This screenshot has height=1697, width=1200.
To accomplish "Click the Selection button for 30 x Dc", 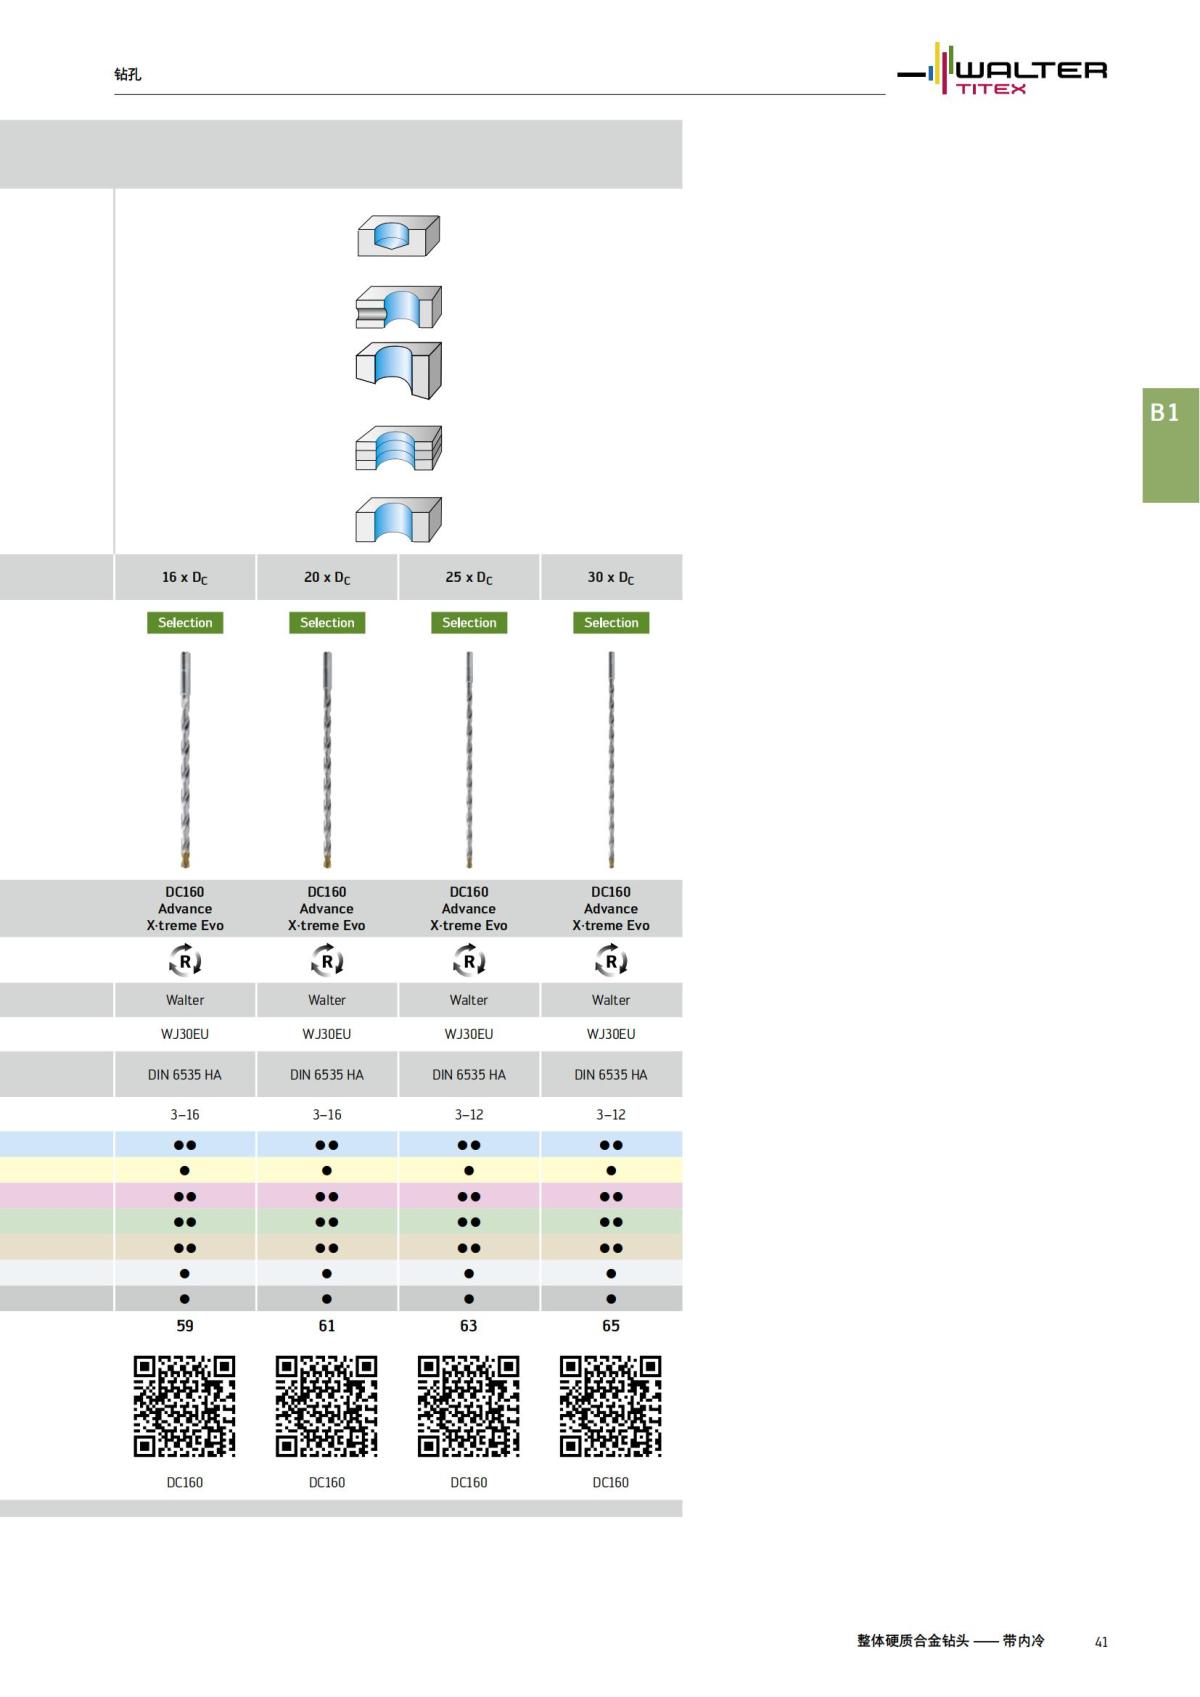I will [x=611, y=622].
